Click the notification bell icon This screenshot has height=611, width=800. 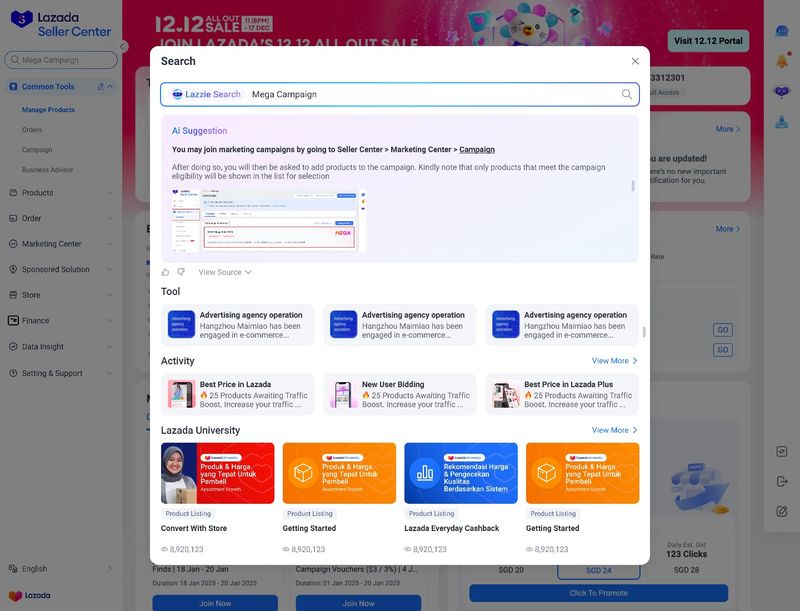pyautogui.click(x=782, y=61)
